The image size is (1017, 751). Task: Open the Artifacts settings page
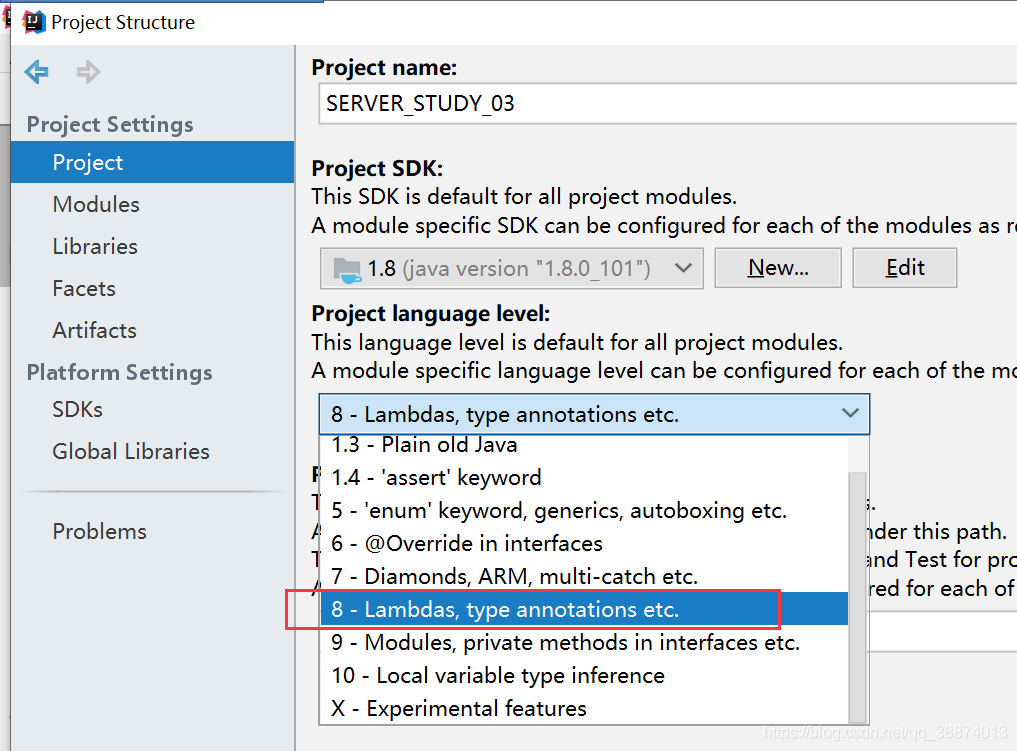click(94, 330)
